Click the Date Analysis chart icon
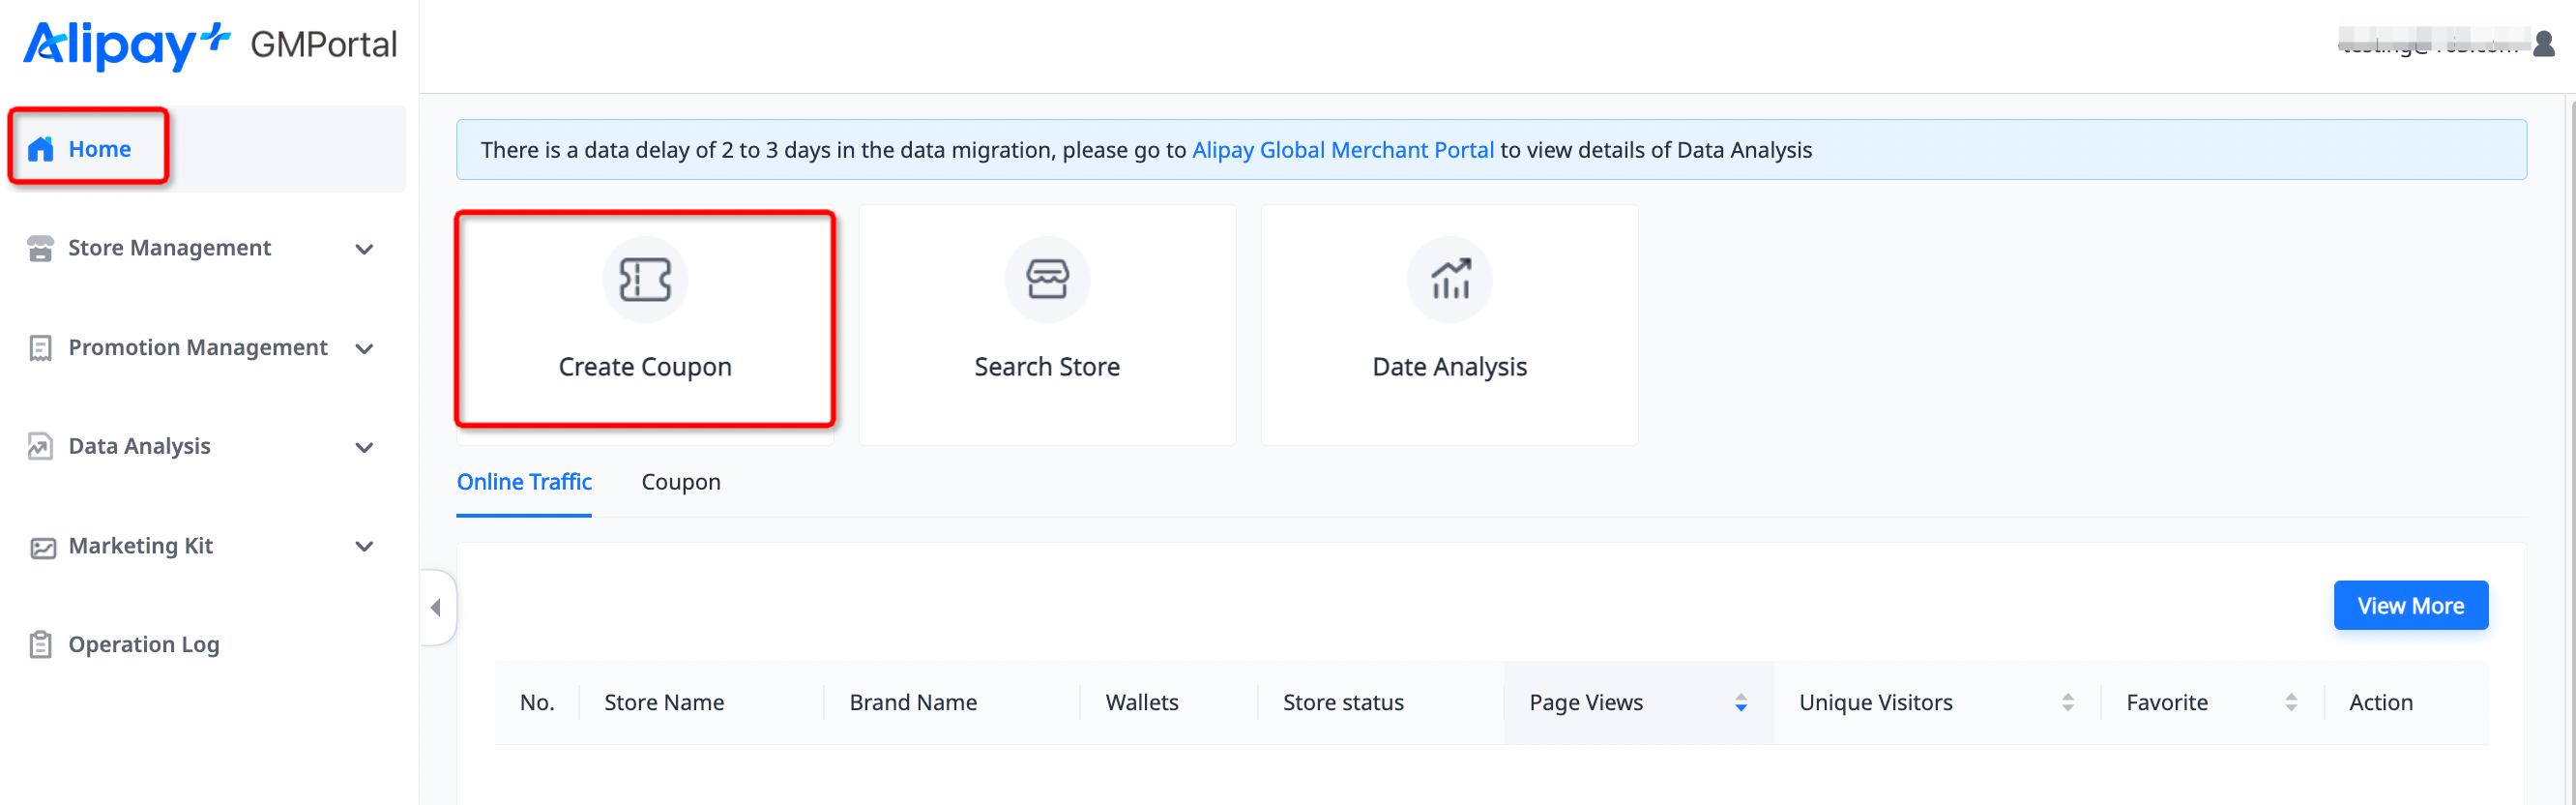 pyautogui.click(x=1449, y=280)
